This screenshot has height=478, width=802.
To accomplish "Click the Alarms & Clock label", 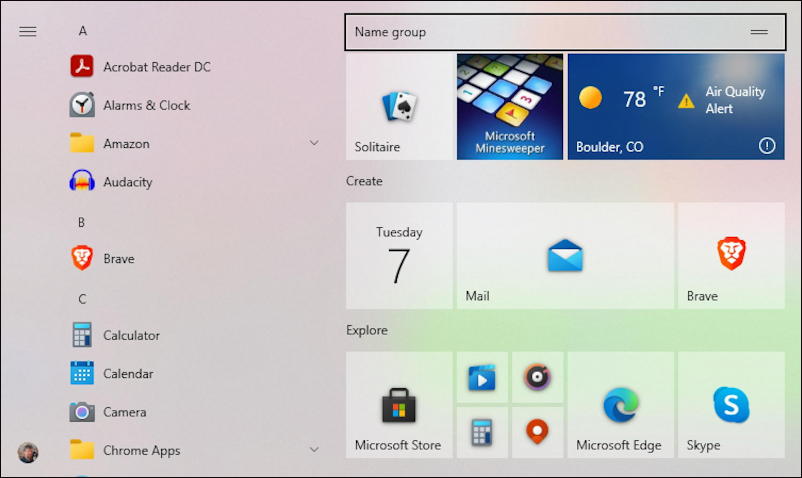I will [147, 105].
